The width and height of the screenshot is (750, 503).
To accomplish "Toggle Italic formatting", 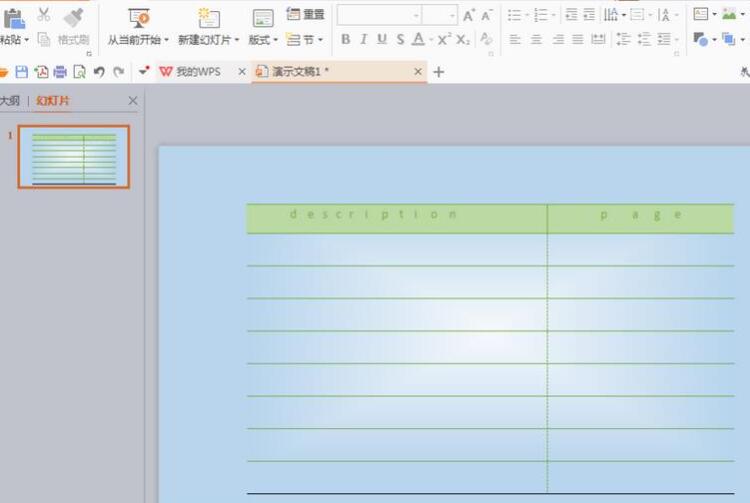I will pyautogui.click(x=364, y=39).
